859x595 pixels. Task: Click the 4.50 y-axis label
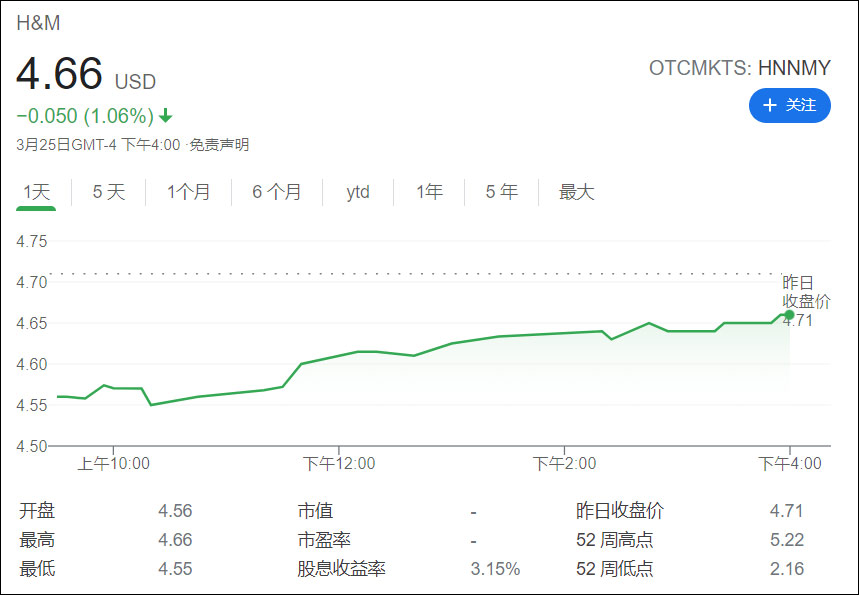tap(32, 446)
